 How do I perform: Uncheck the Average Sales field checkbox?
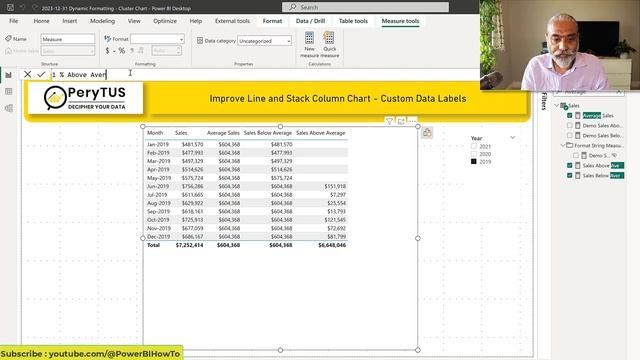(x=570, y=116)
